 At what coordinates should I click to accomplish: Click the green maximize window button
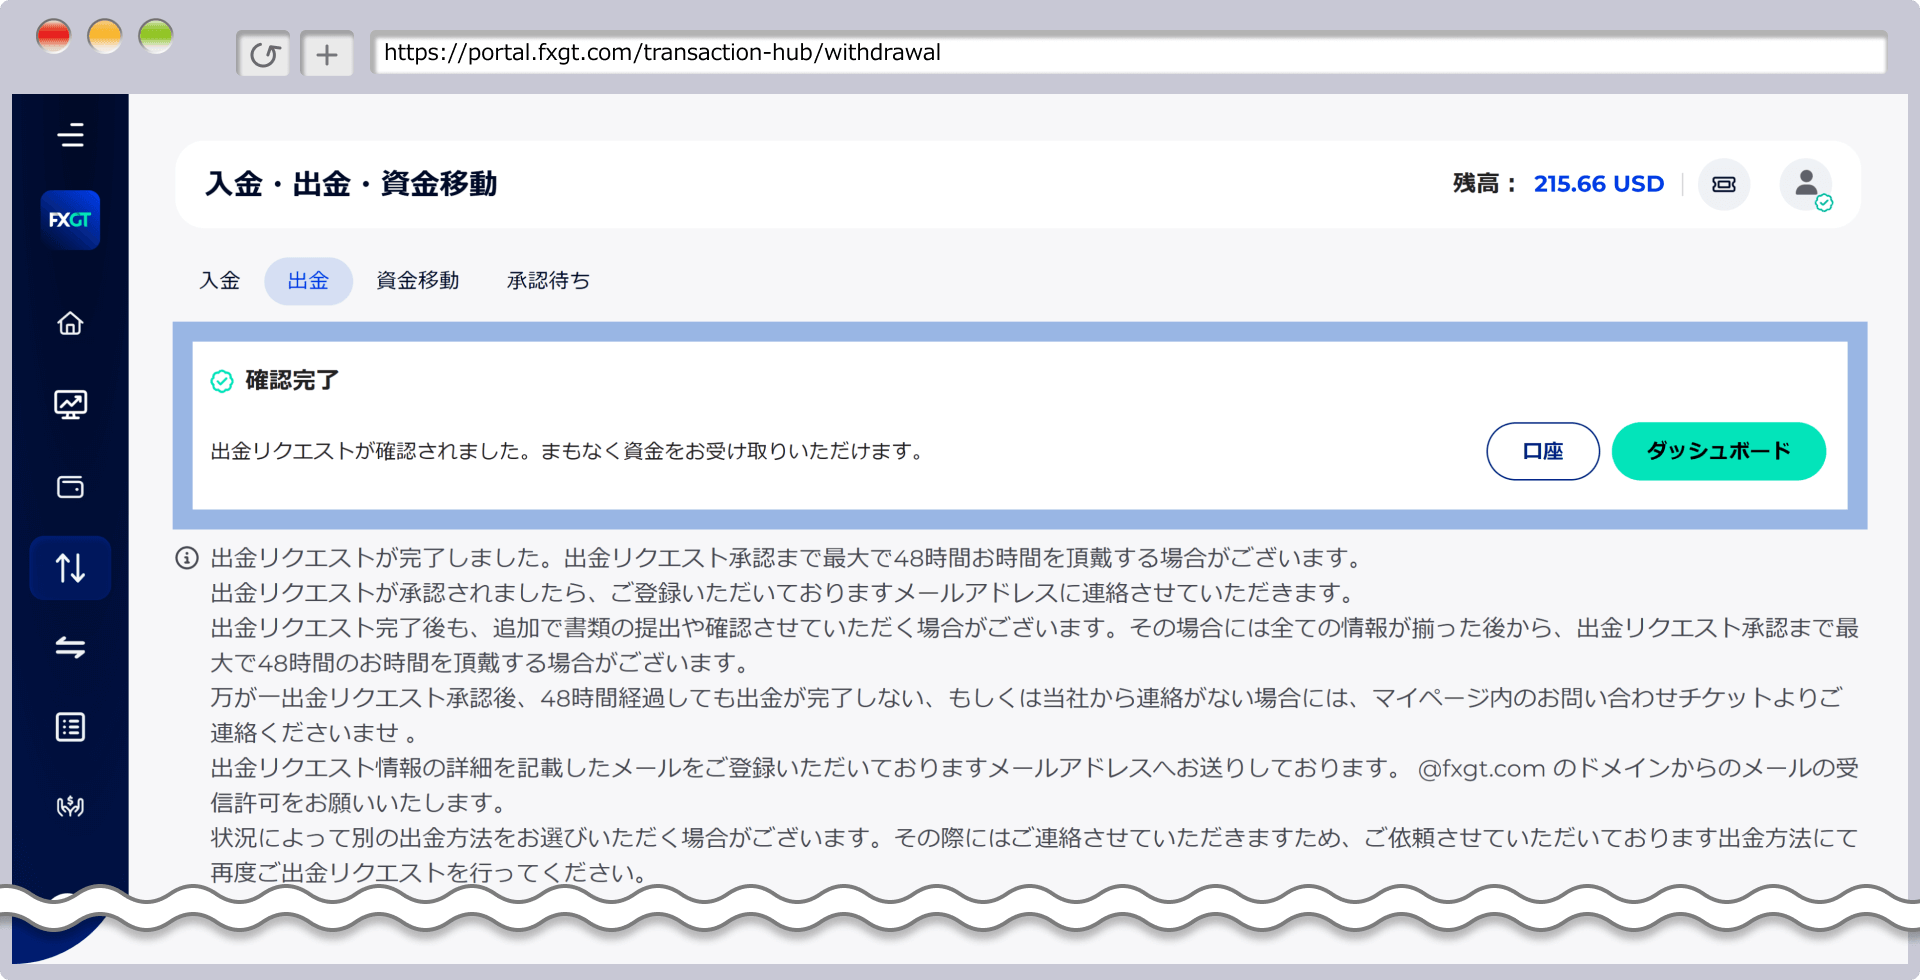tap(156, 36)
